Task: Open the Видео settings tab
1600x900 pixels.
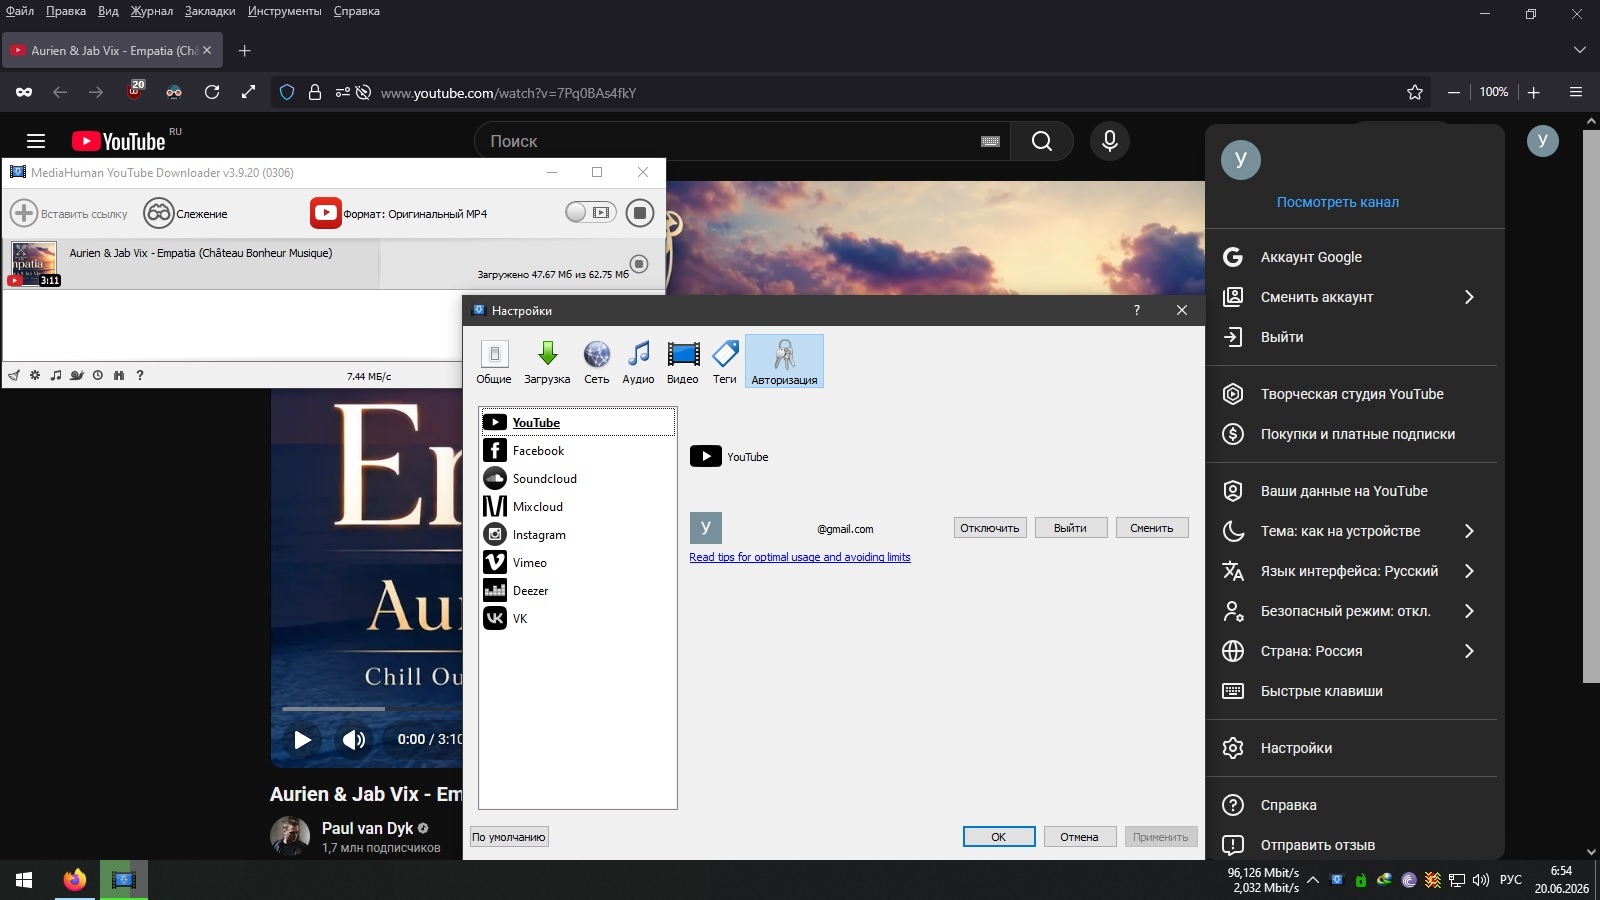Action: point(683,361)
